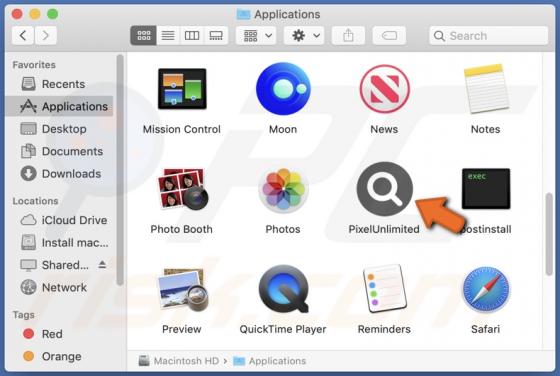Click the Applications folder icon in title

(243, 14)
